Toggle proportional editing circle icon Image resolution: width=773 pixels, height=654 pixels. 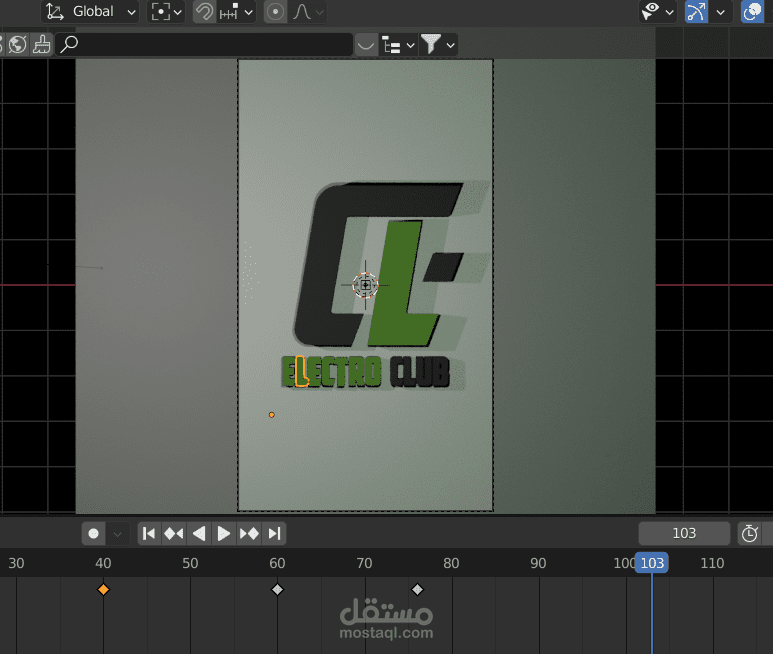[x=275, y=11]
